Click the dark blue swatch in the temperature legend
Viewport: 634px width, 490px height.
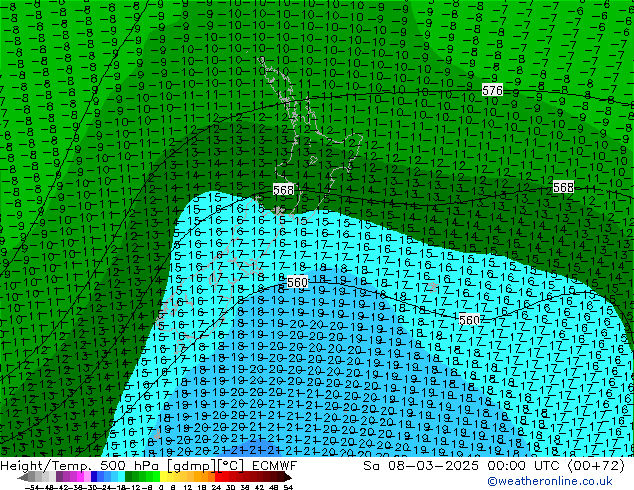pyautogui.click(x=94, y=477)
